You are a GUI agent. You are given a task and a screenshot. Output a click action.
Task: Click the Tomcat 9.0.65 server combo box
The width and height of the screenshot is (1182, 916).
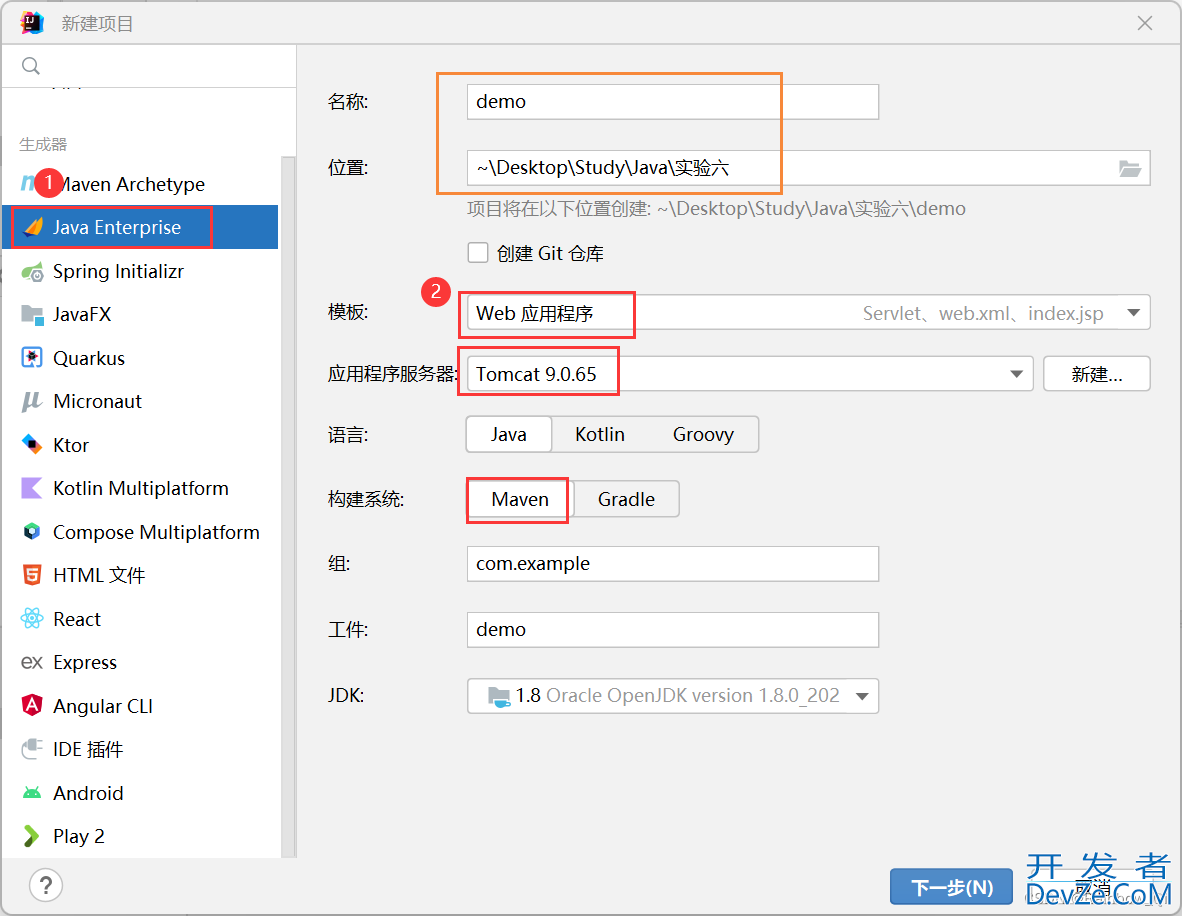[x=750, y=374]
